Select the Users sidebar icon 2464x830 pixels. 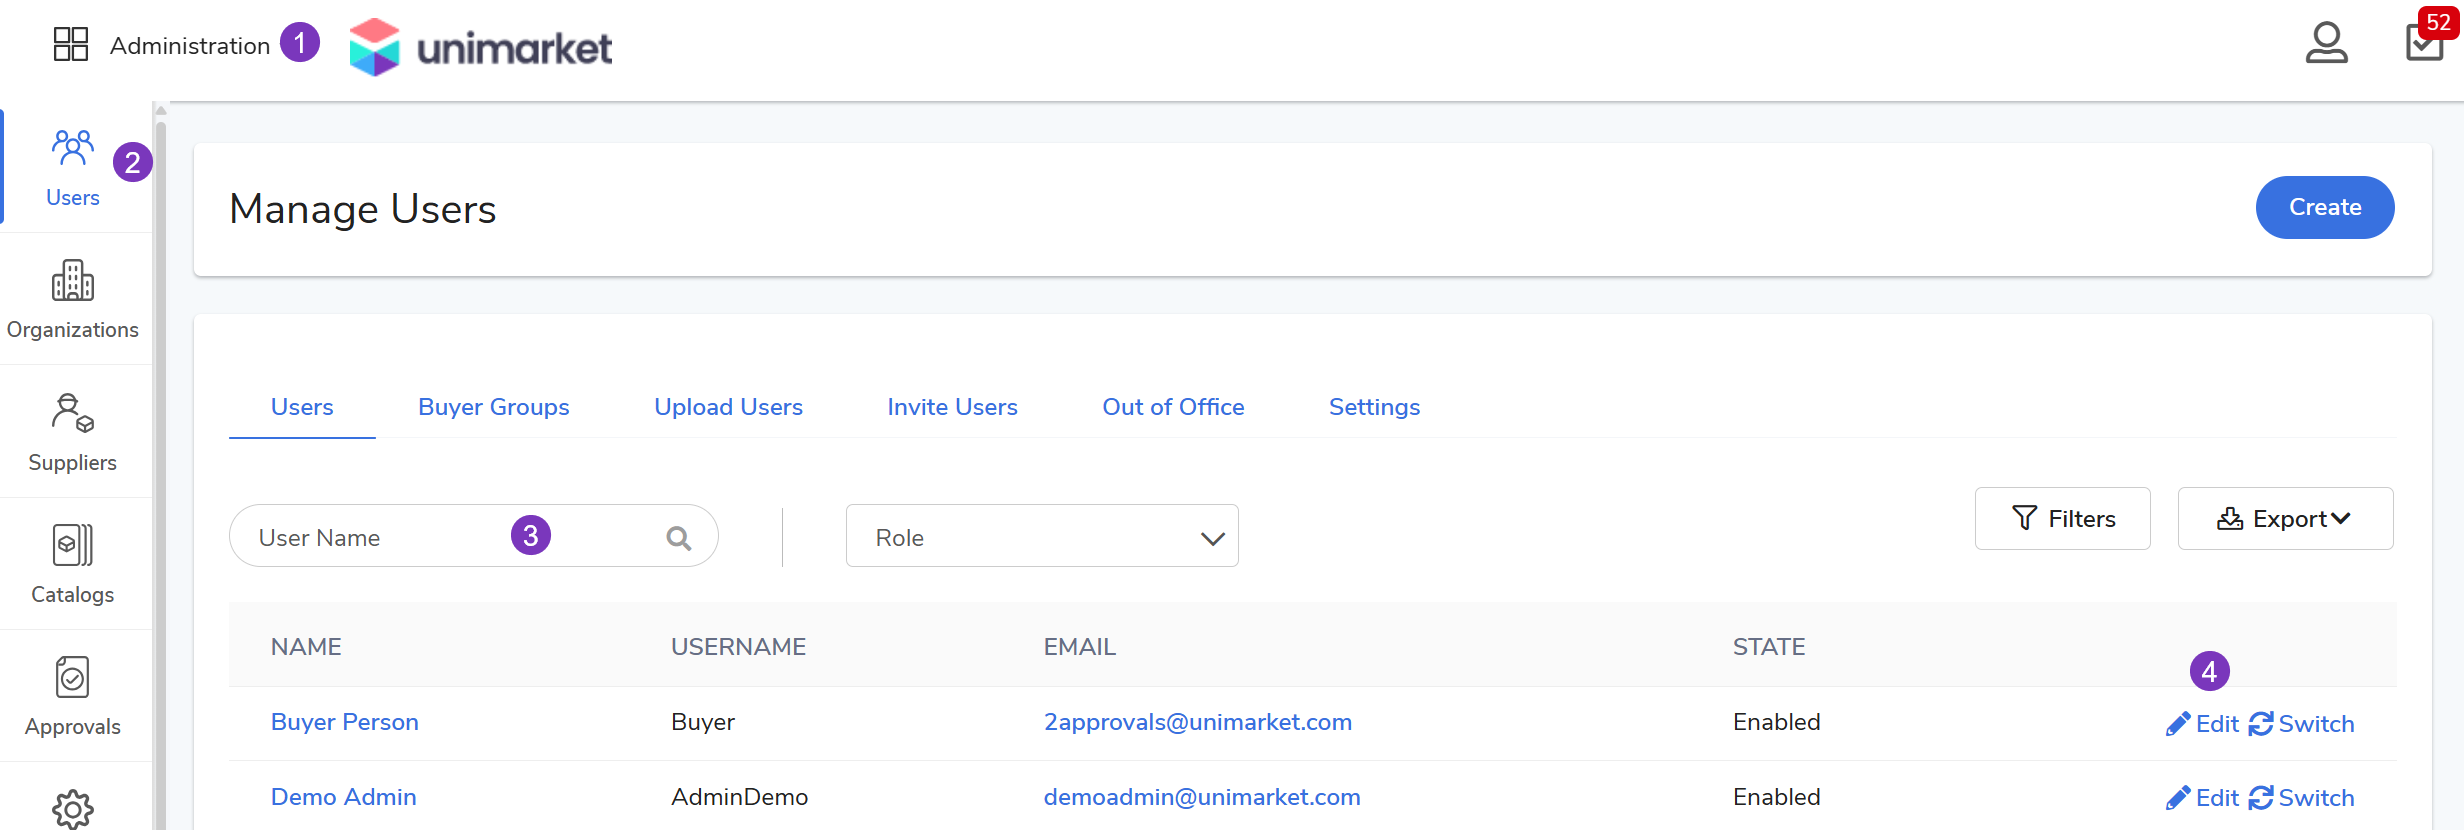[73, 167]
